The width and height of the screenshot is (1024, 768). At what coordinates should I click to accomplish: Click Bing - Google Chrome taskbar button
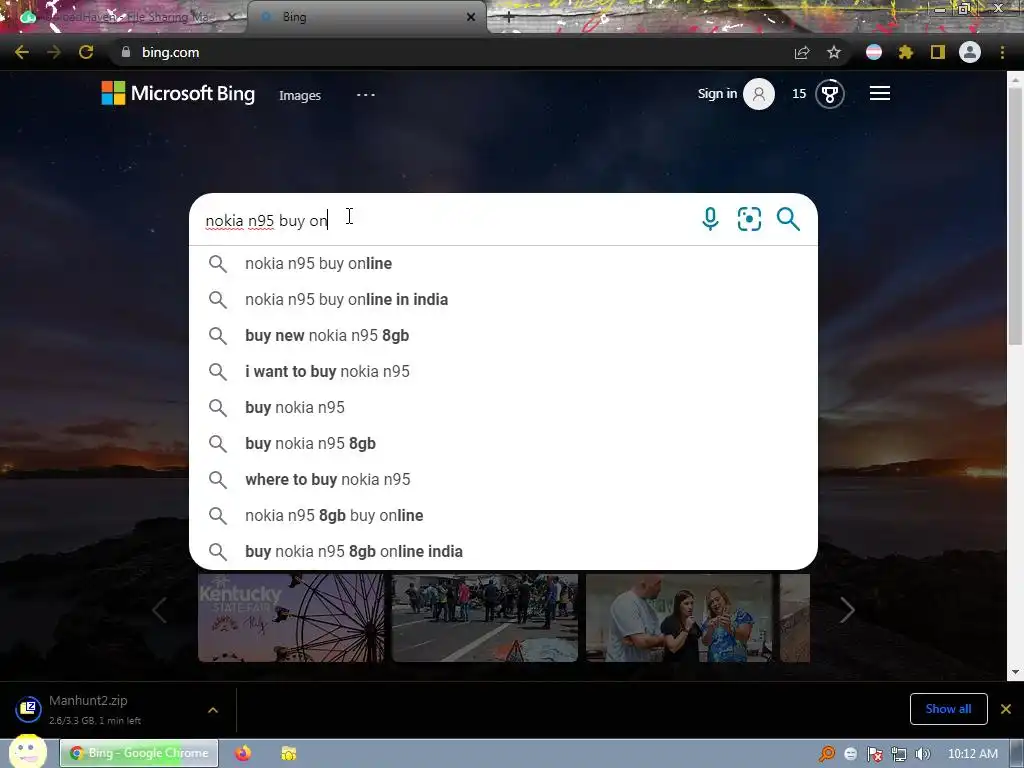(x=139, y=753)
